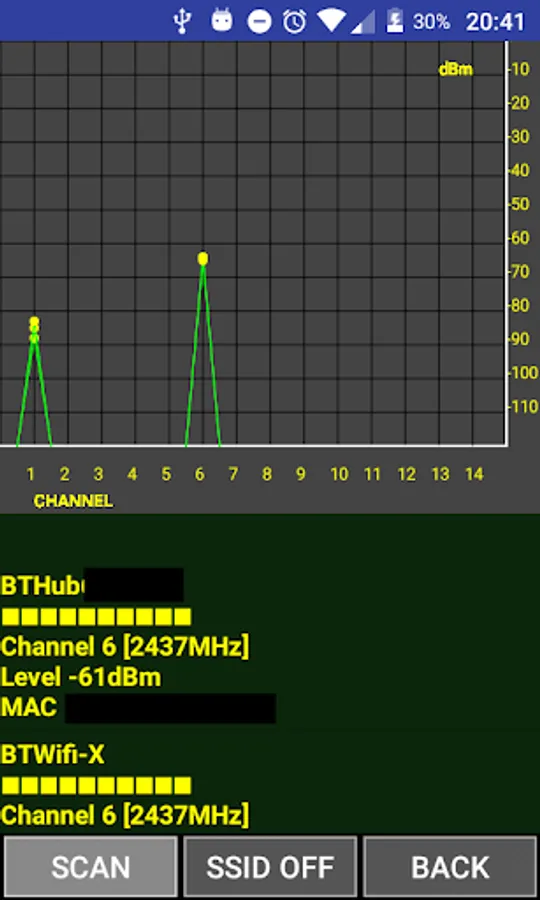The width and height of the screenshot is (540, 900).
Task: Tap the SCAN button
Action: coord(91,867)
